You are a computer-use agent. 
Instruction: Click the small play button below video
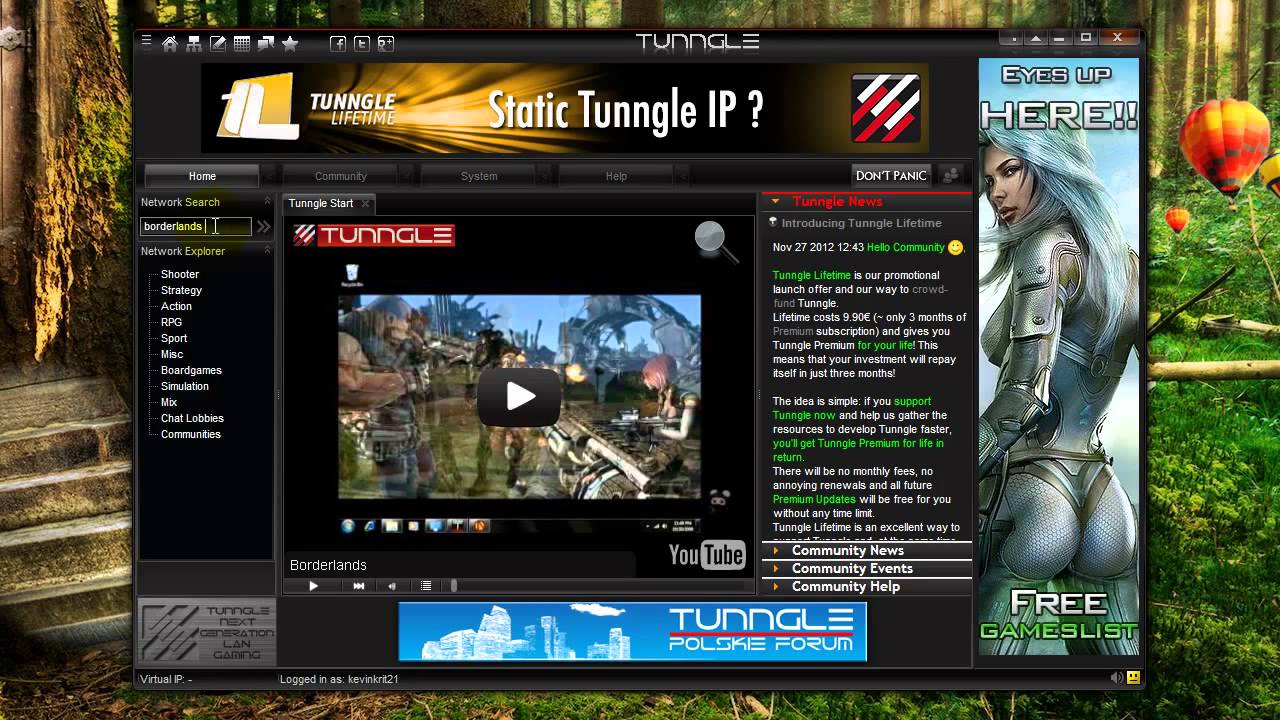point(313,586)
